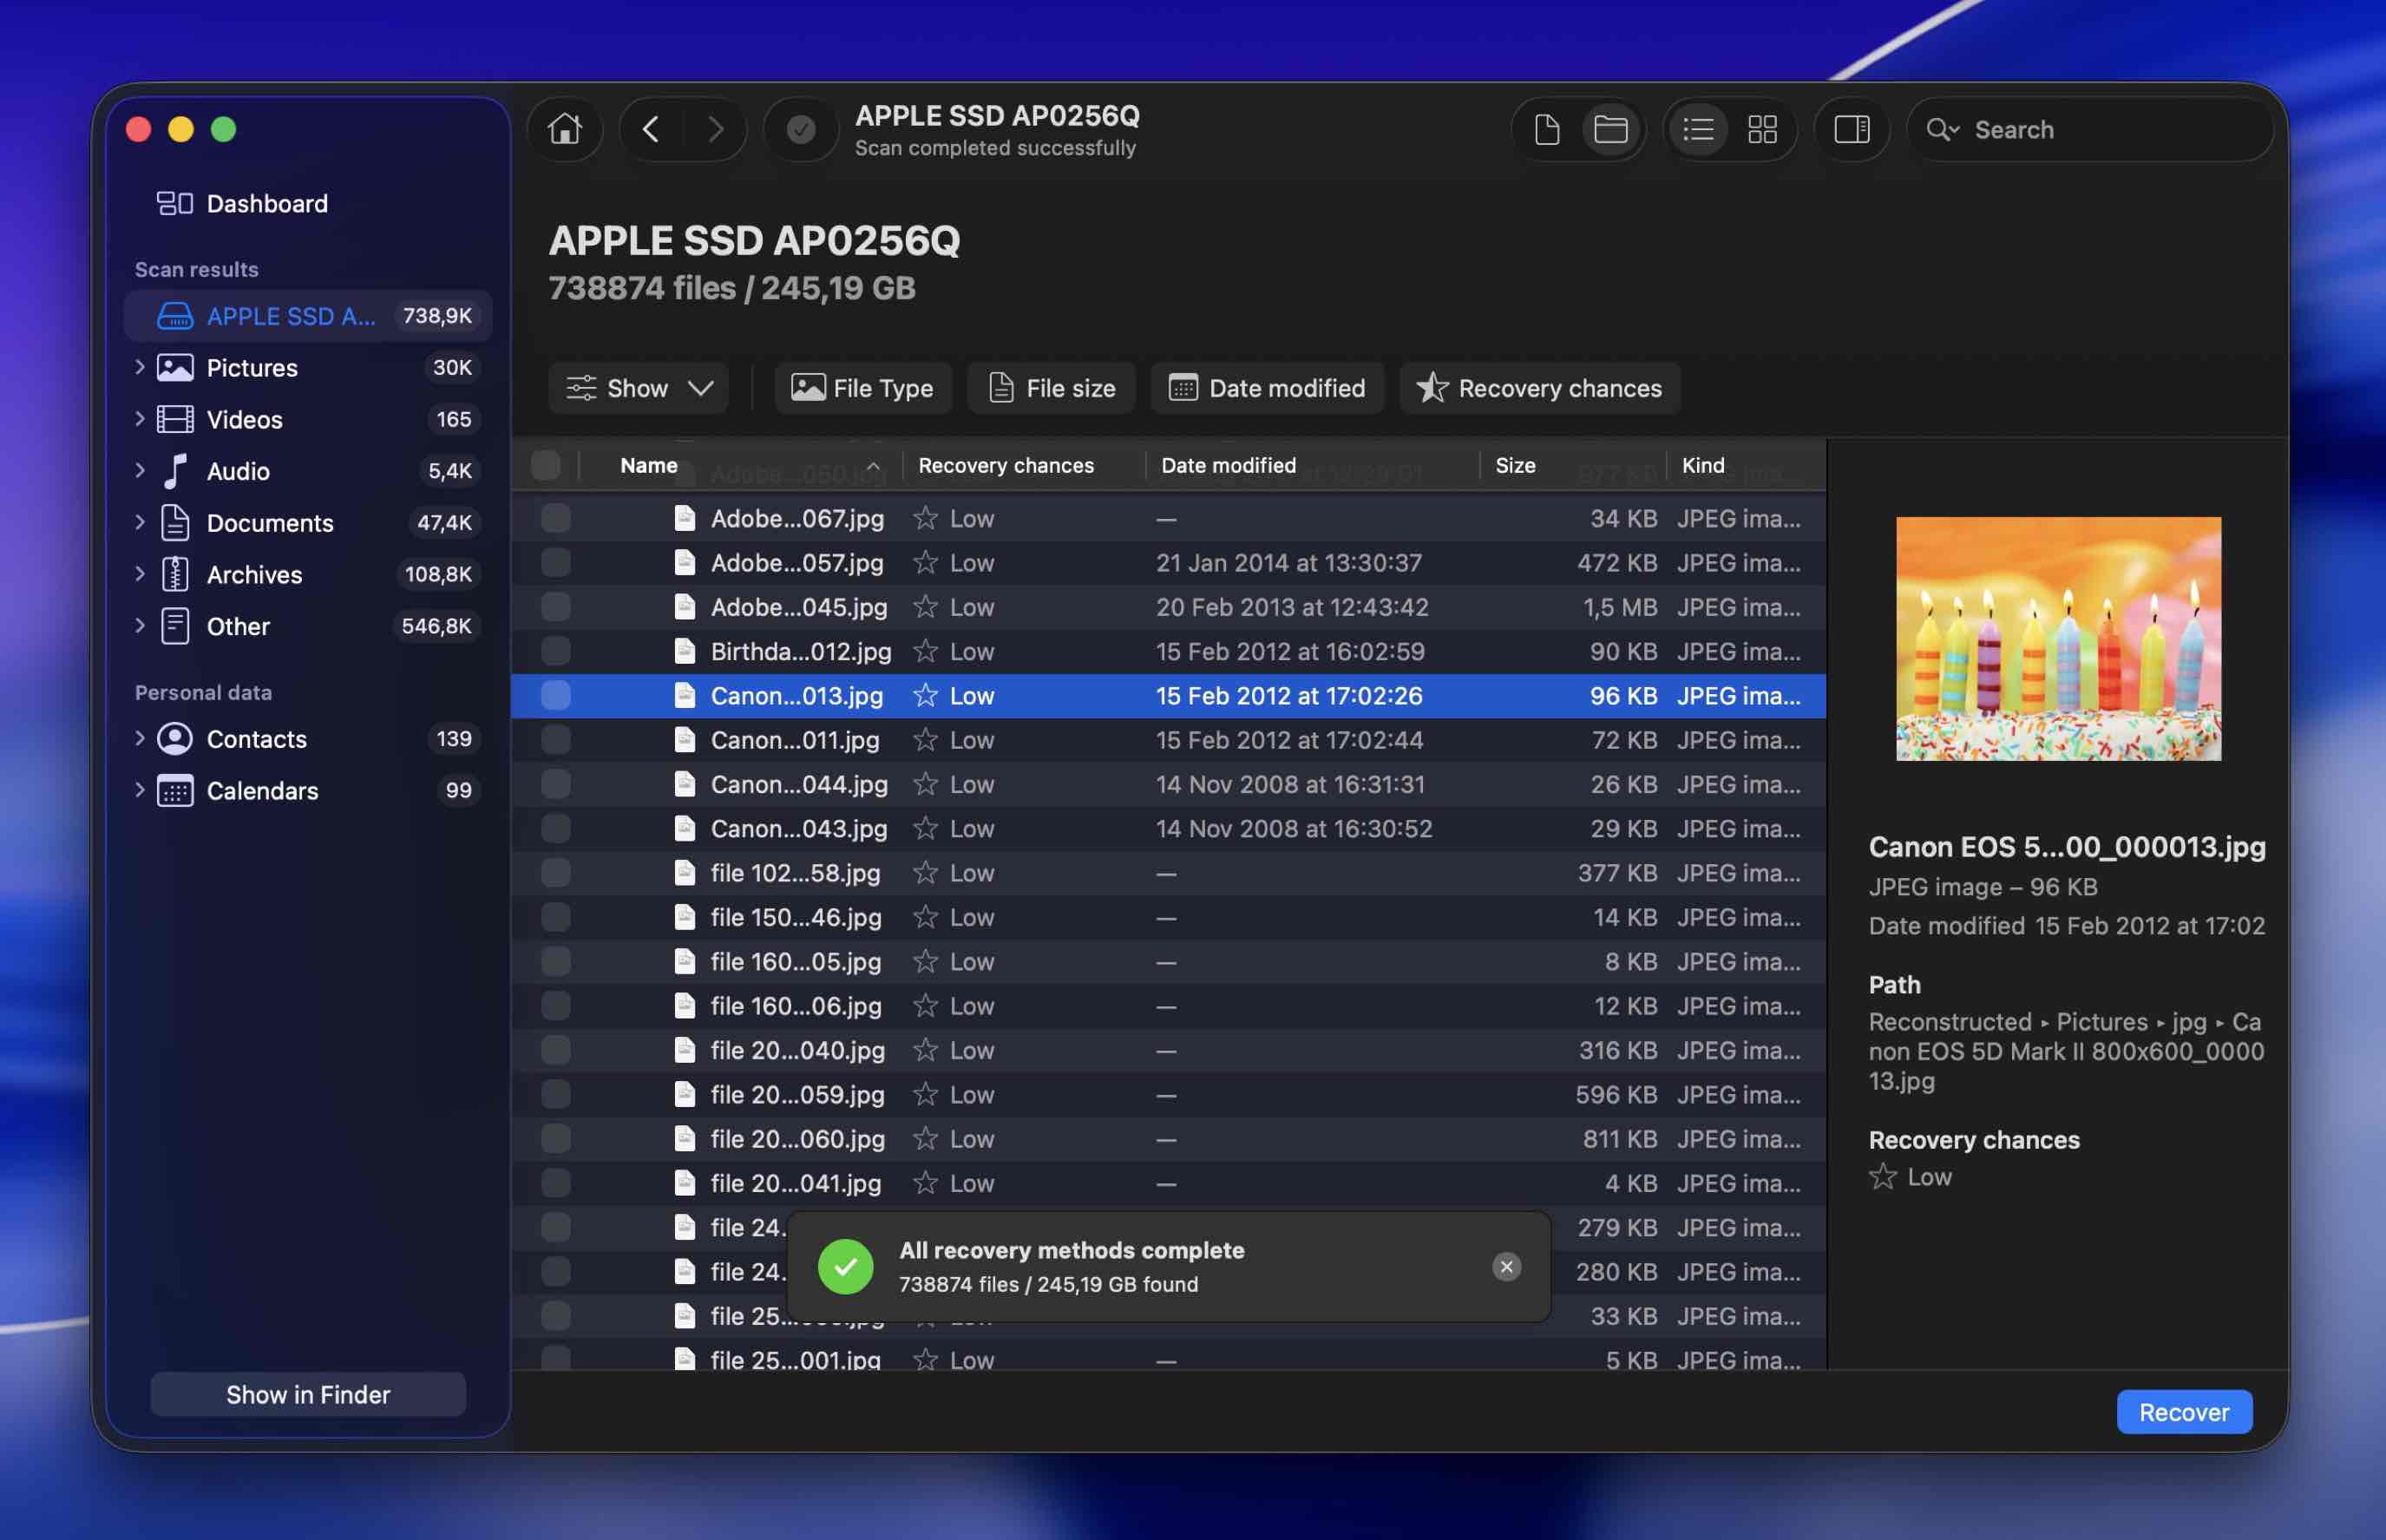Expand the Archives tree chevron

tap(140, 574)
